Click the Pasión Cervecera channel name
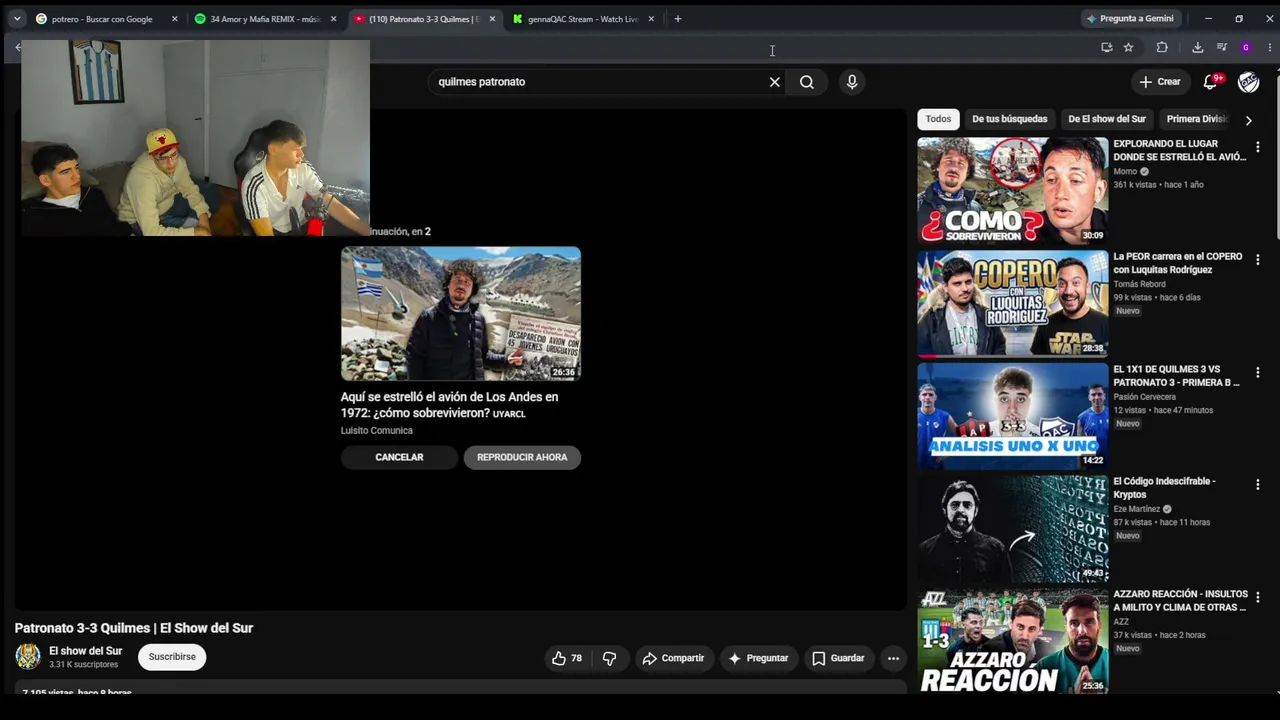 (x=1145, y=397)
